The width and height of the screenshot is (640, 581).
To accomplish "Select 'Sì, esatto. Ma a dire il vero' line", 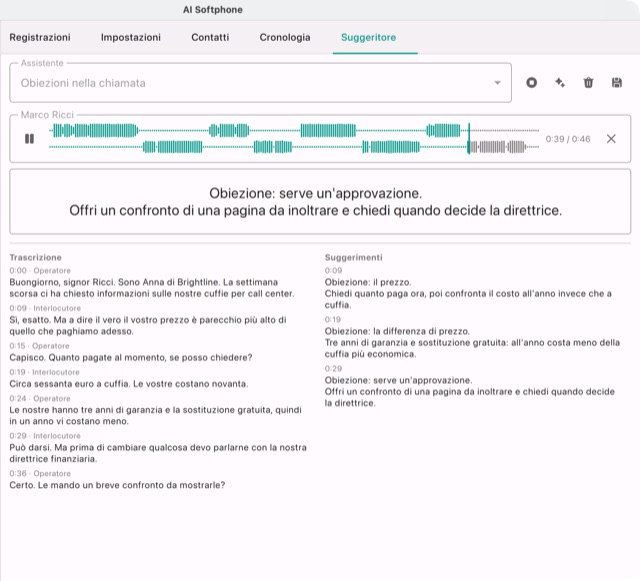I will pyautogui.click(x=148, y=325).
